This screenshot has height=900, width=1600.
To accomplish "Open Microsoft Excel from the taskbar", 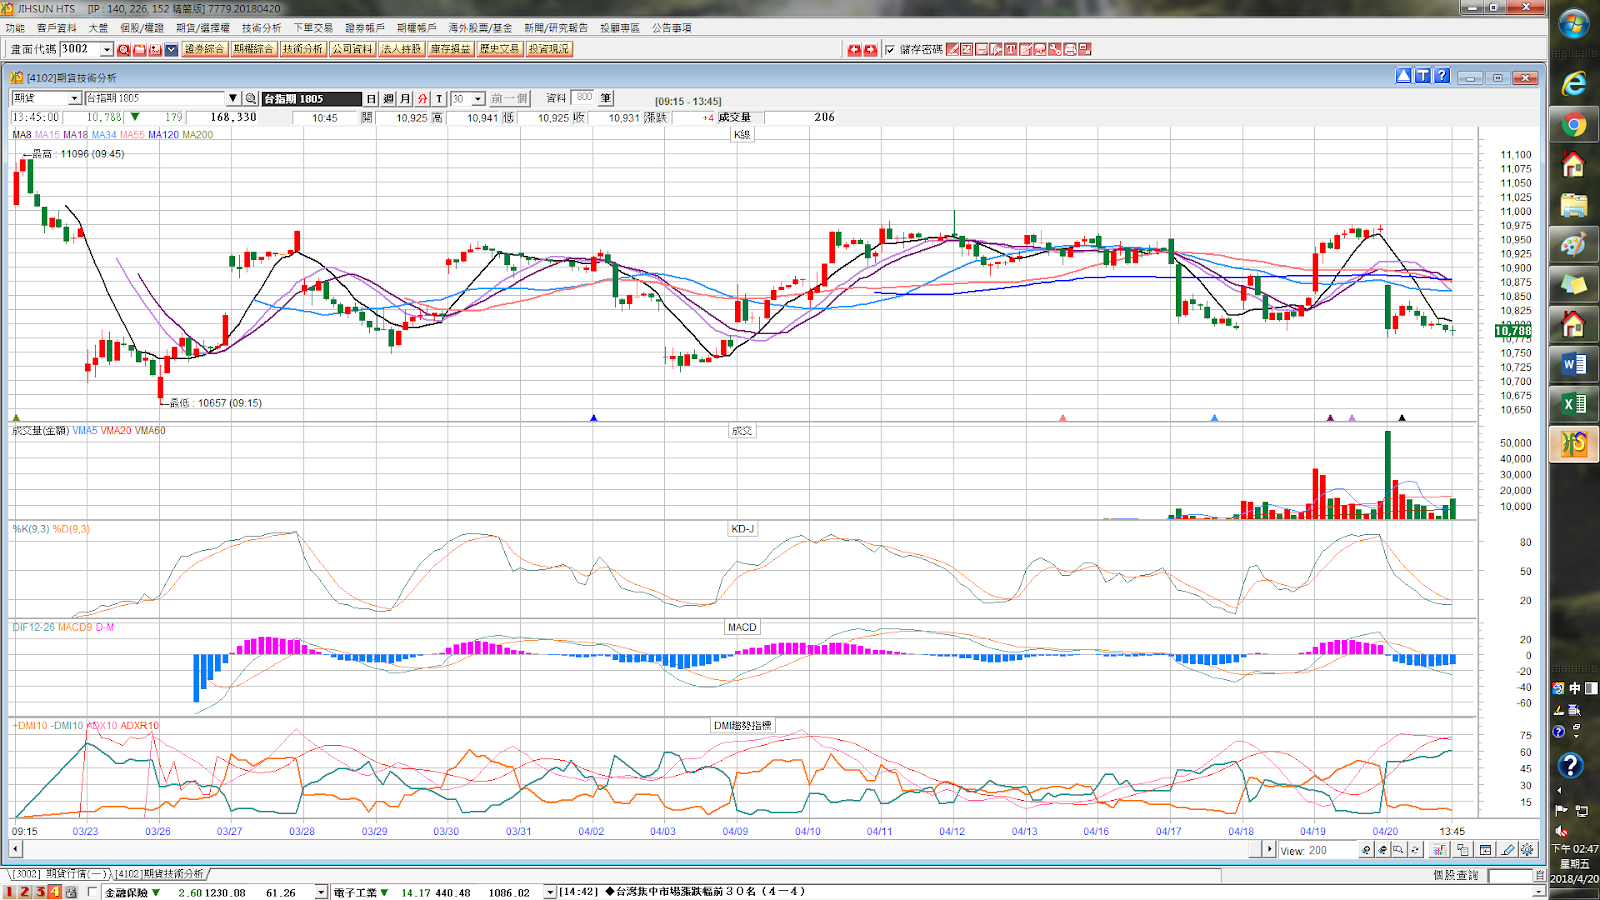I will point(1574,404).
